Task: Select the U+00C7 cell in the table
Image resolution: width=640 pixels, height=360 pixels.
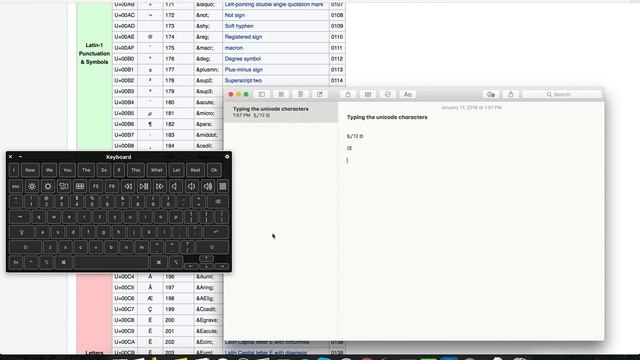Action: 125,309
